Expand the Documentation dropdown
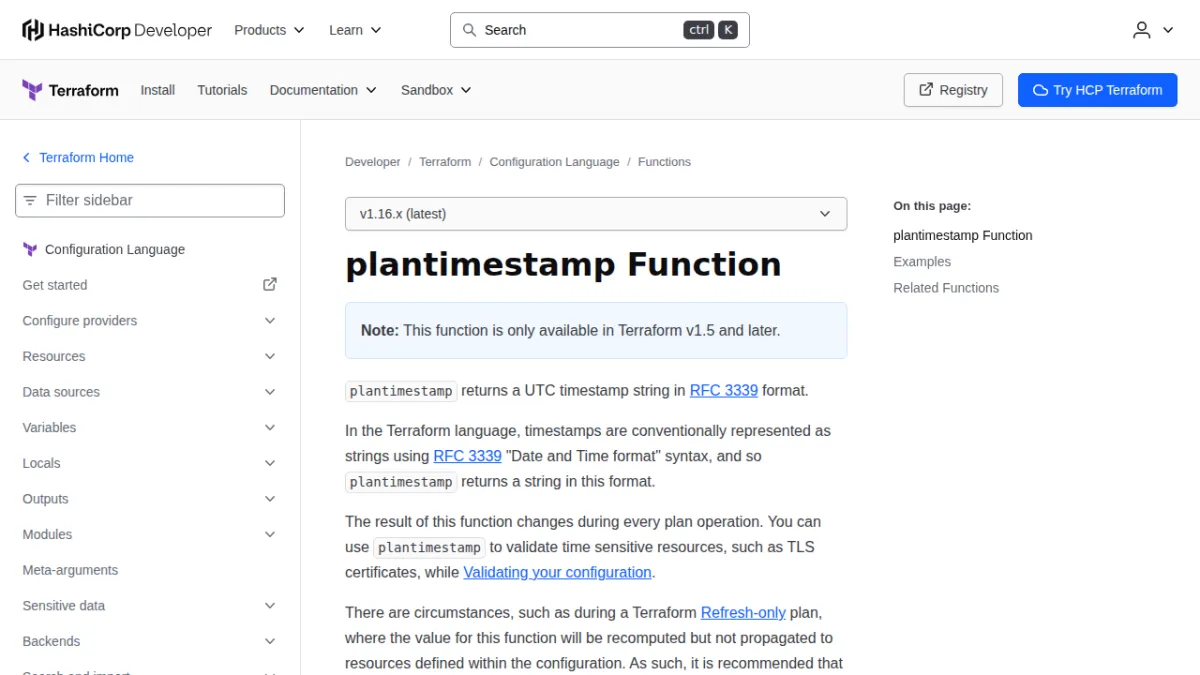 (x=323, y=90)
